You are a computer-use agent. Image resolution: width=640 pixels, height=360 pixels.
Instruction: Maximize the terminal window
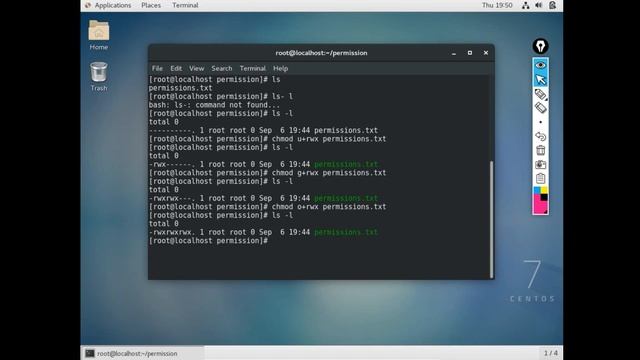(x=470, y=53)
